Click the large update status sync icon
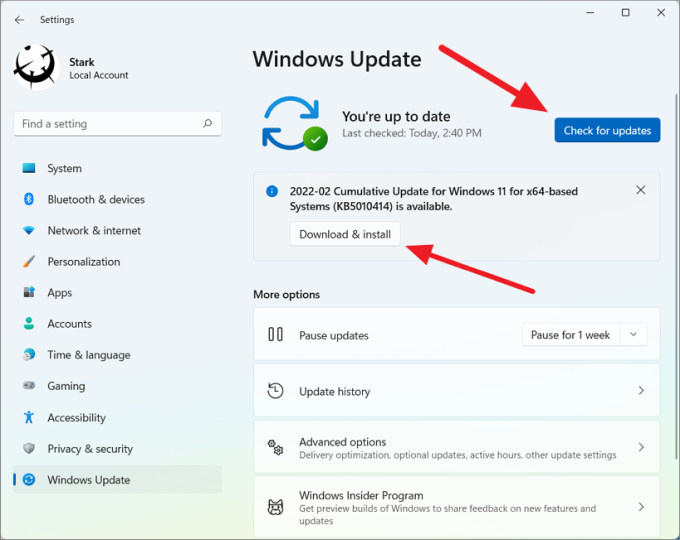Screen dimensions: 680x540 point(294,124)
